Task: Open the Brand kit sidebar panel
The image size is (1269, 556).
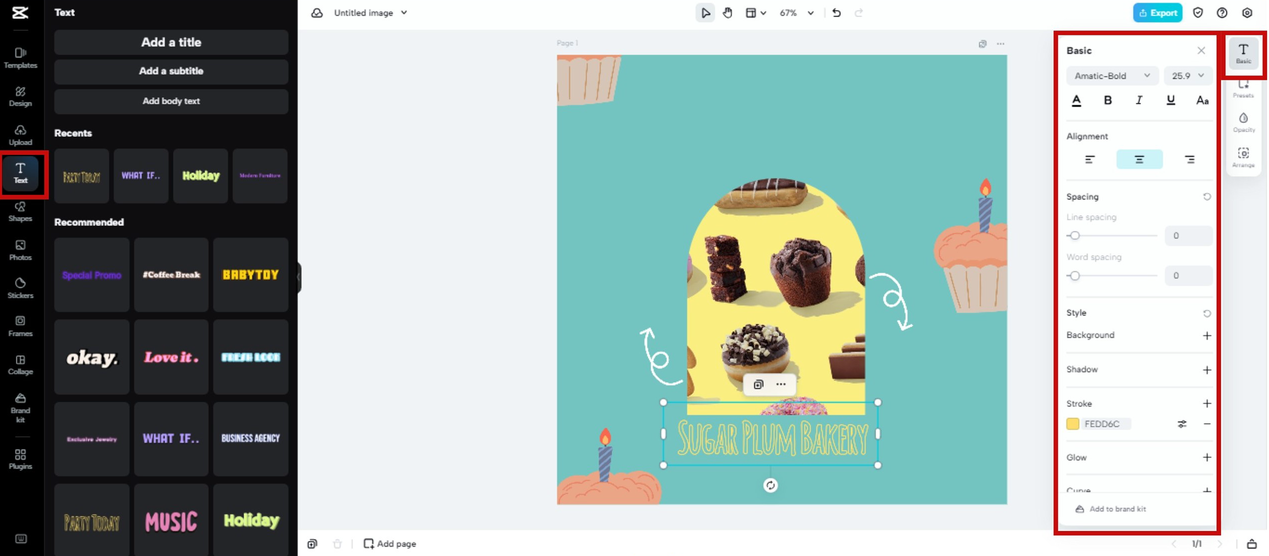Action: click(x=20, y=406)
